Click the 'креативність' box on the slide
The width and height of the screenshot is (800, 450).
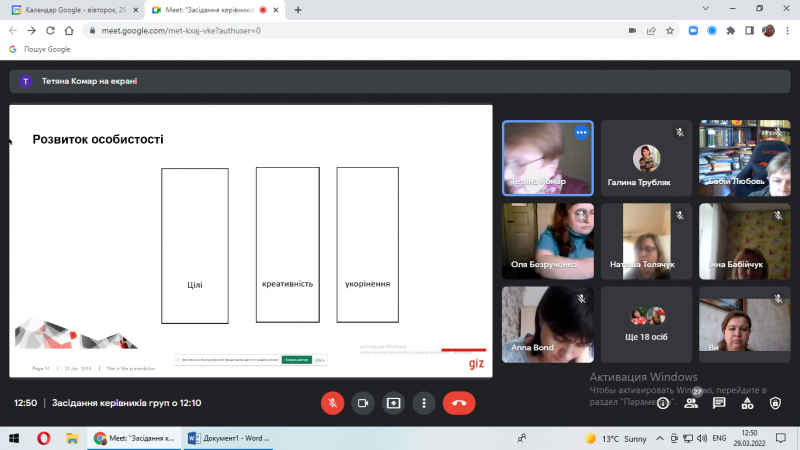click(x=288, y=245)
